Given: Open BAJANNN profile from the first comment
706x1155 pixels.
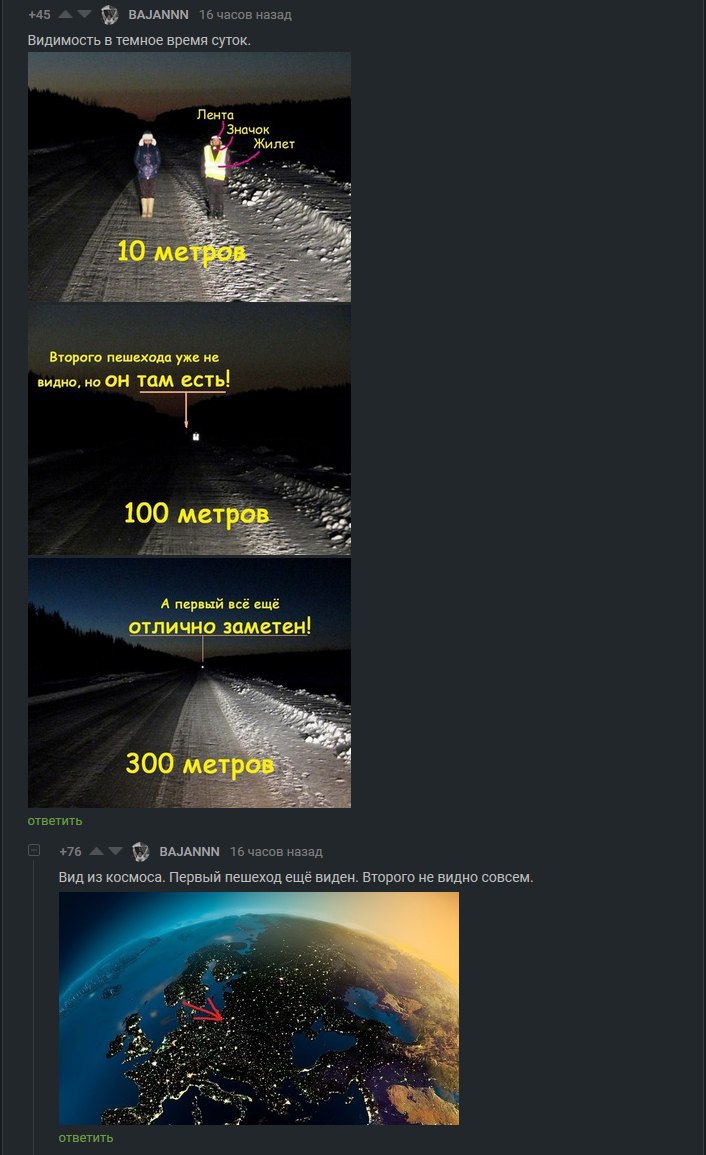Looking at the screenshot, I should (158, 15).
